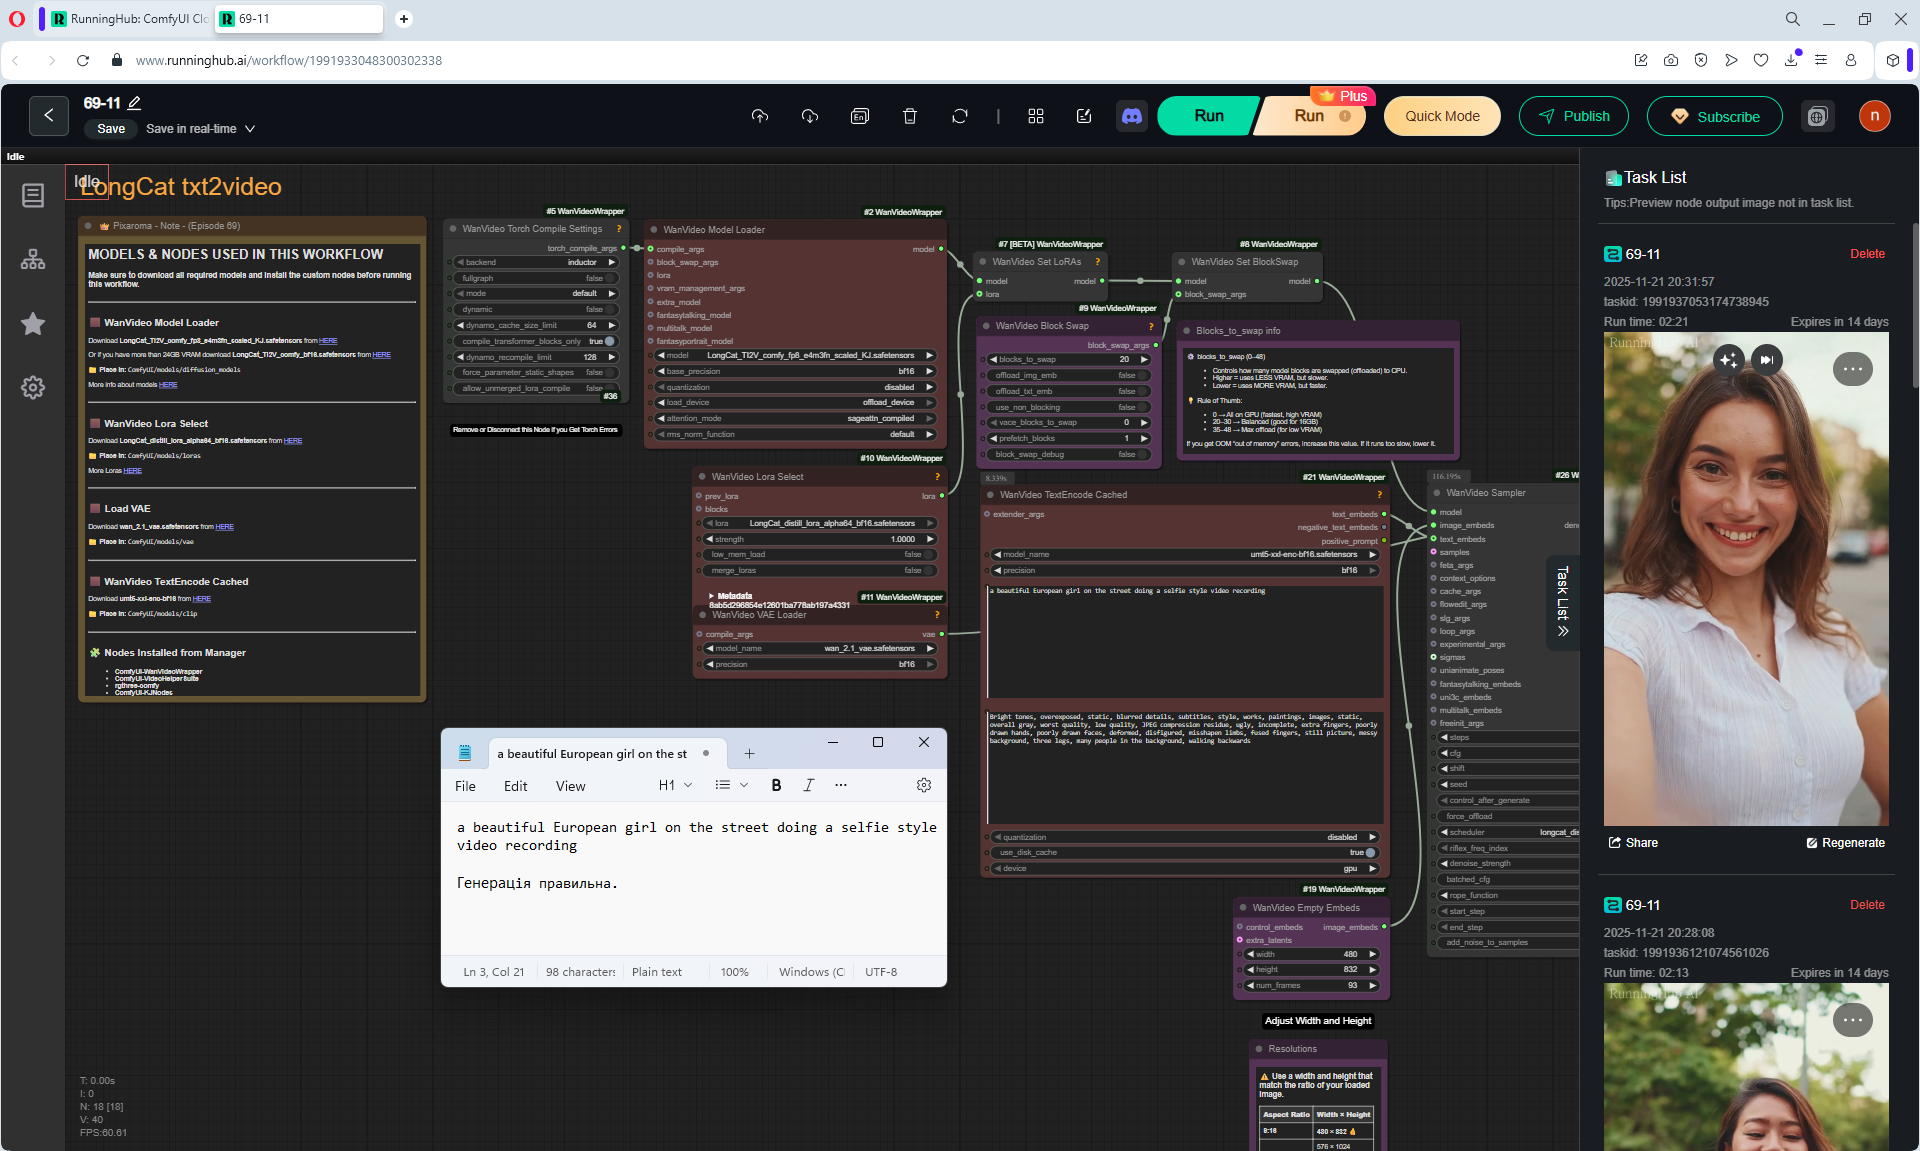The height and width of the screenshot is (1151, 1920).
Task: Click the pencil icon beside 69-11 title
Action: tap(135, 103)
